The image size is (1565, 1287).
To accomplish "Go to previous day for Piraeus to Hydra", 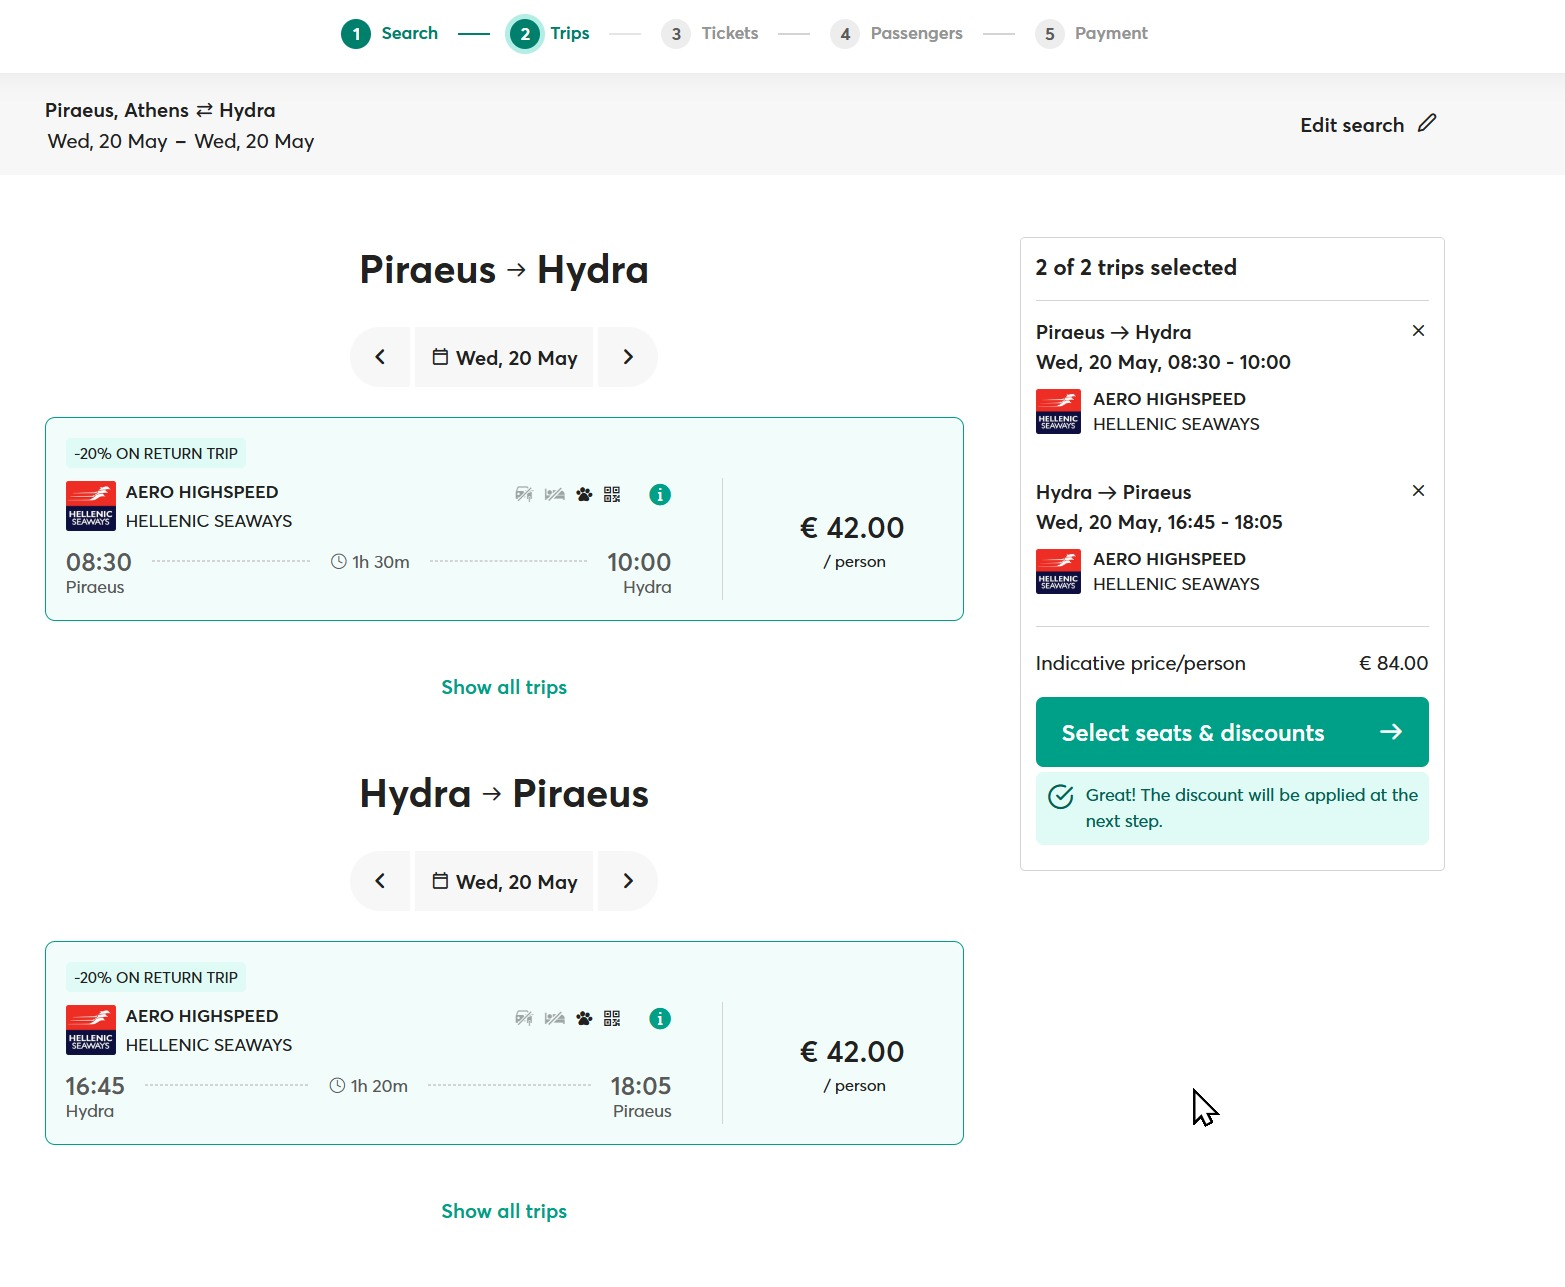I will point(380,357).
